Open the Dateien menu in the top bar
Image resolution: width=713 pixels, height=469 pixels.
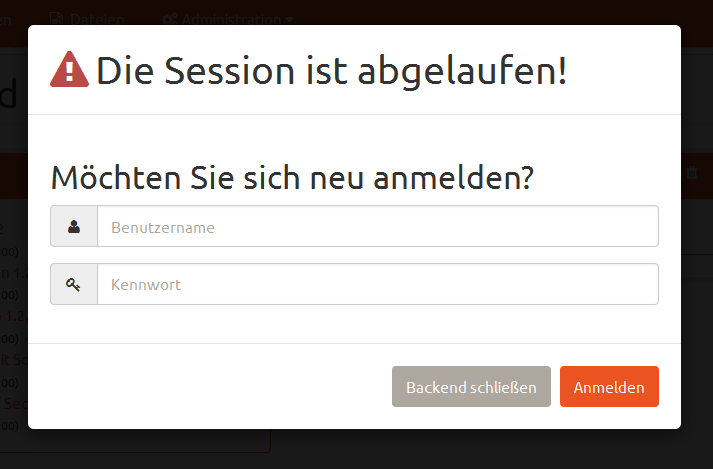tap(97, 18)
